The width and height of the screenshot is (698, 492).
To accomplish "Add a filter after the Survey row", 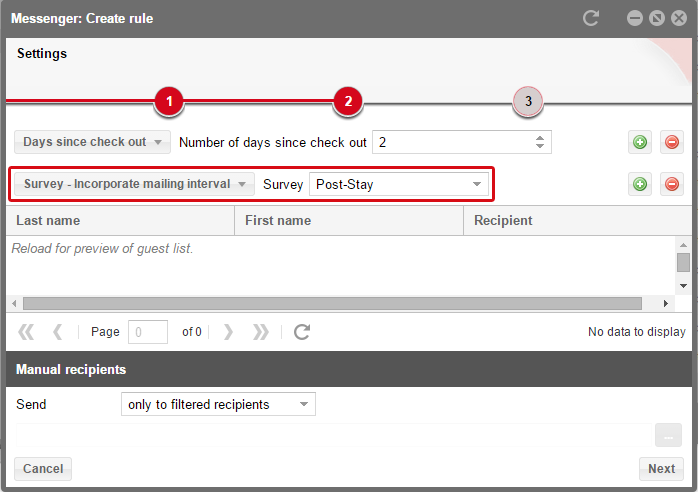I will point(640,184).
